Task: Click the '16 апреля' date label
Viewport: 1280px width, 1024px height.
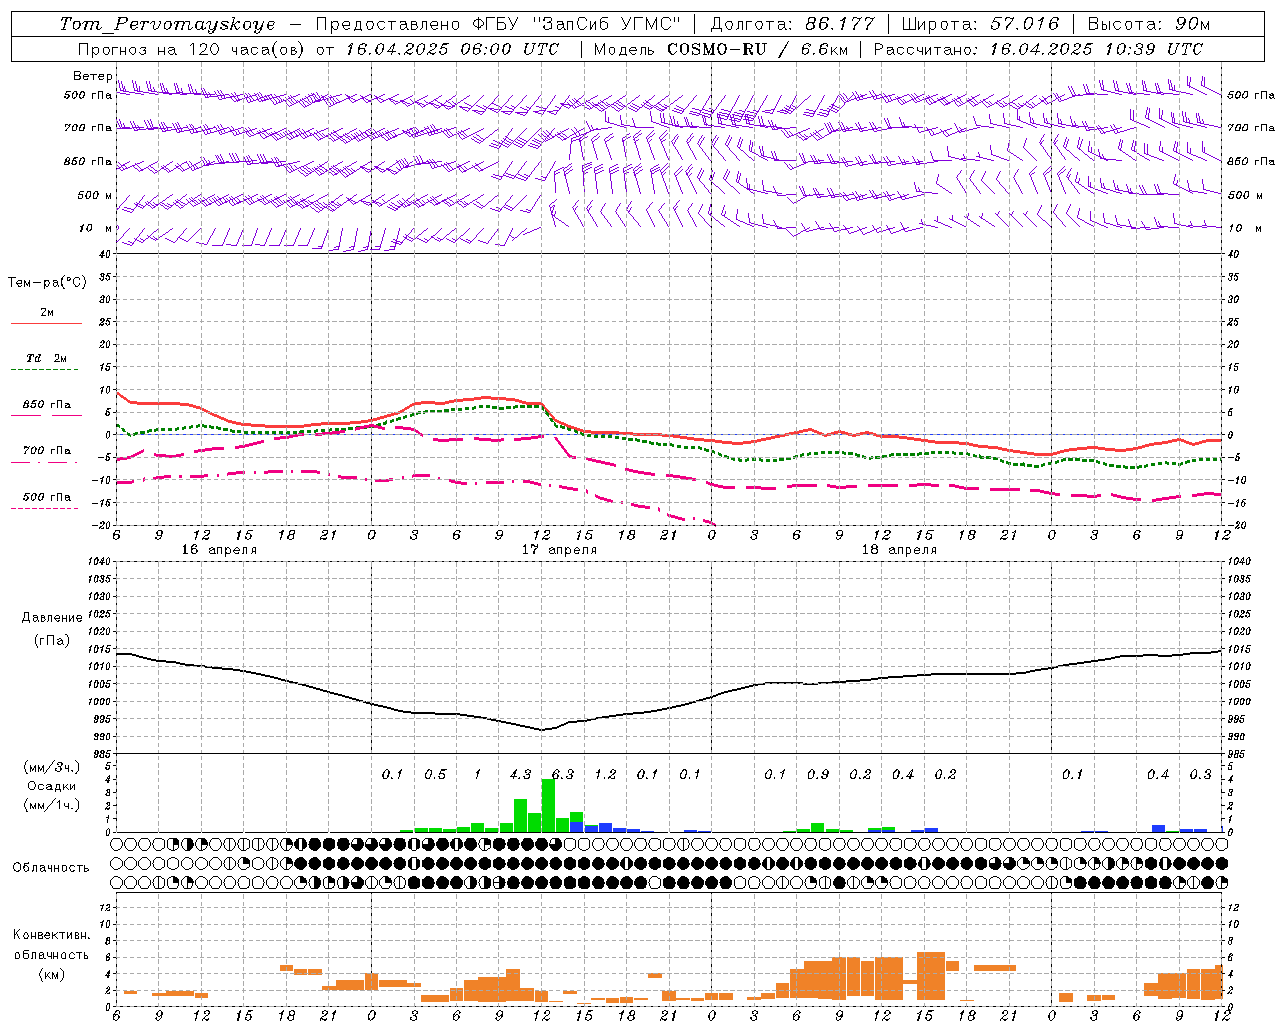Action: [219, 550]
